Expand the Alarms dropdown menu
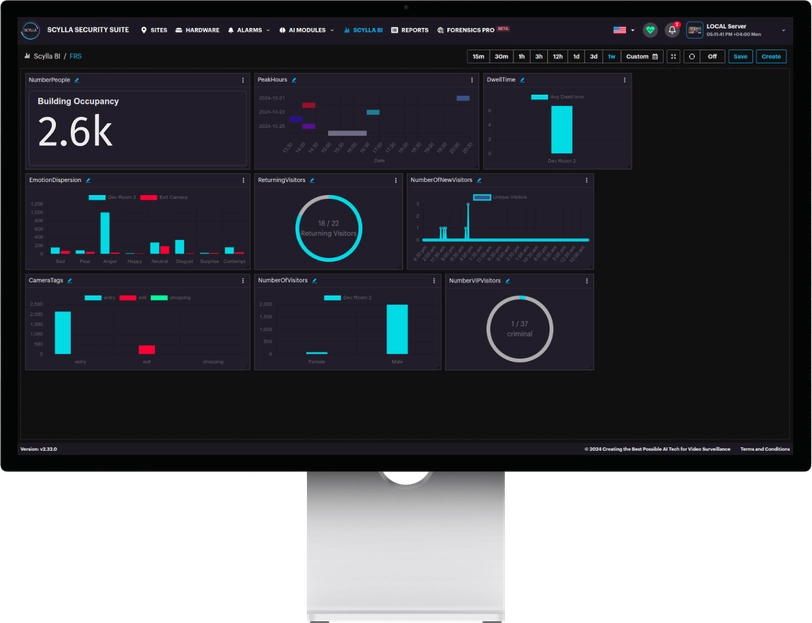The height and width of the screenshot is (623, 812). pyautogui.click(x=249, y=30)
